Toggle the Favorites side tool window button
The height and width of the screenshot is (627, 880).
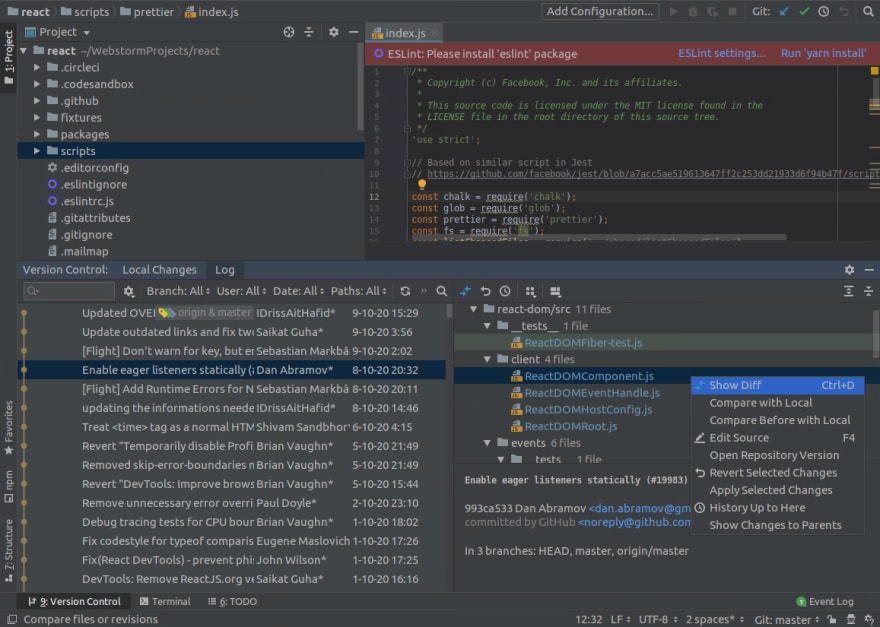[x=8, y=428]
